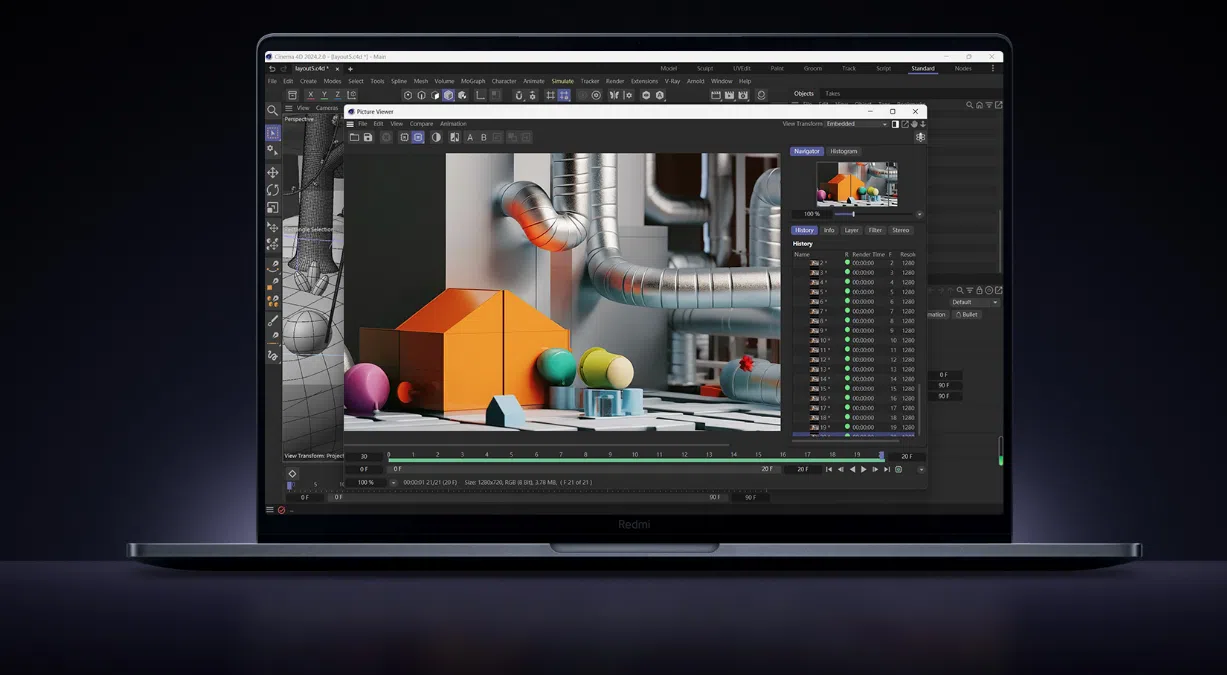This screenshot has height=675, width=1227.
Task: Open the Compare menu in Picture Viewer
Action: click(422, 124)
